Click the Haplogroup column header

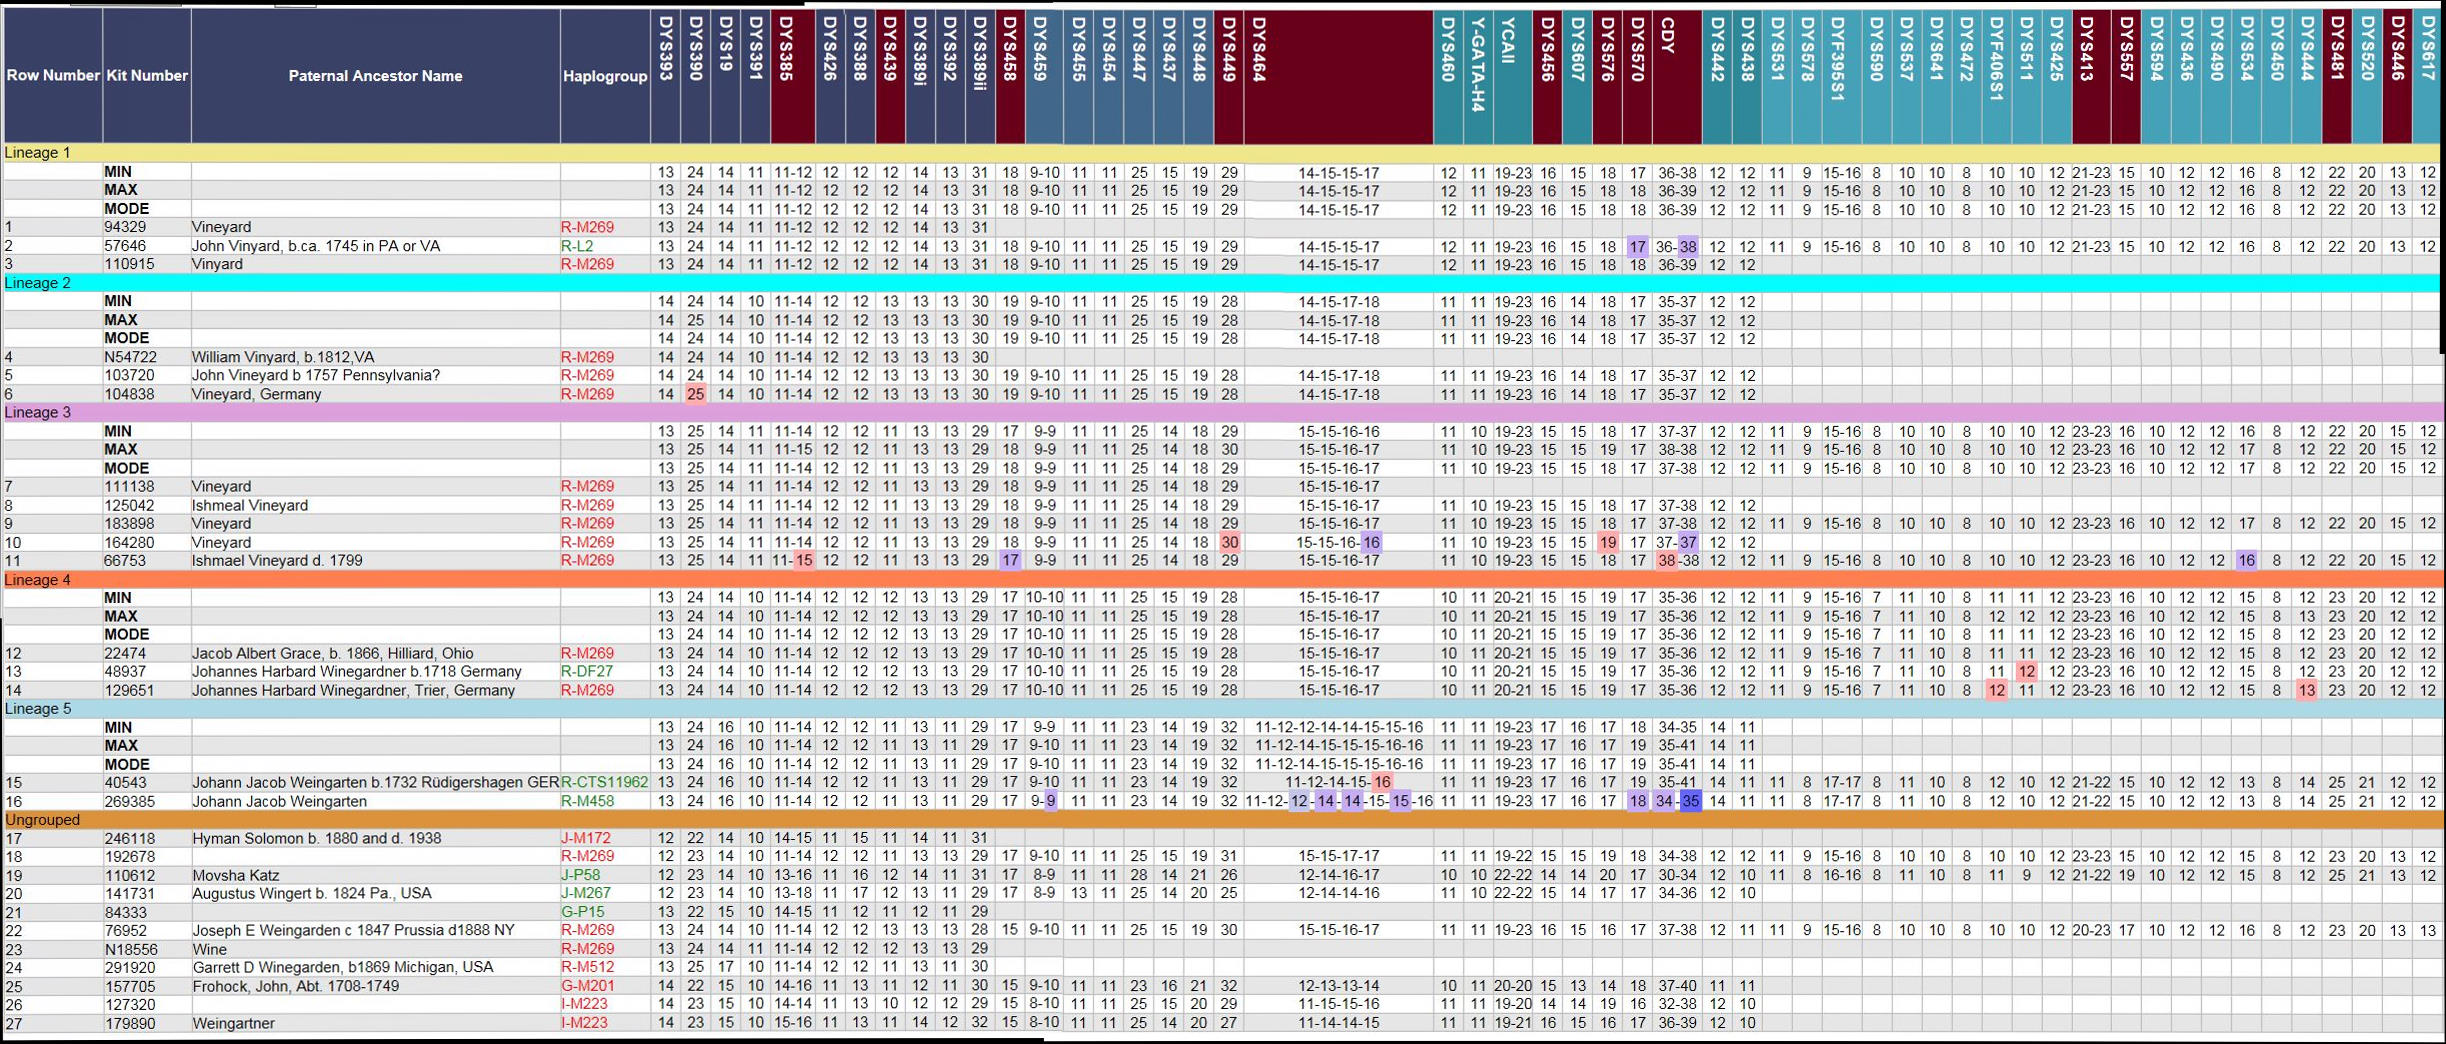tap(605, 76)
